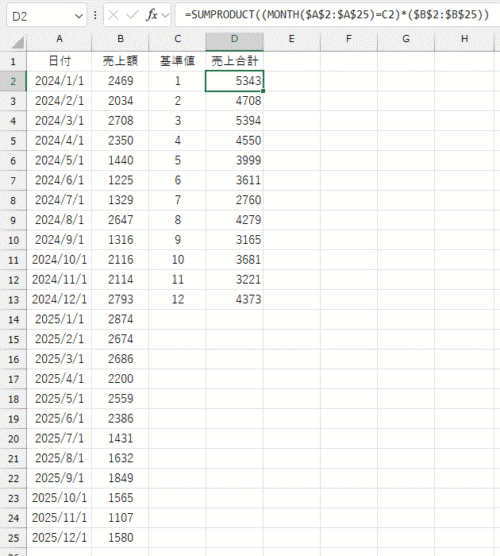The image size is (500, 556).
Task: Select cell containing date 2025/12/1
Action: (59, 538)
